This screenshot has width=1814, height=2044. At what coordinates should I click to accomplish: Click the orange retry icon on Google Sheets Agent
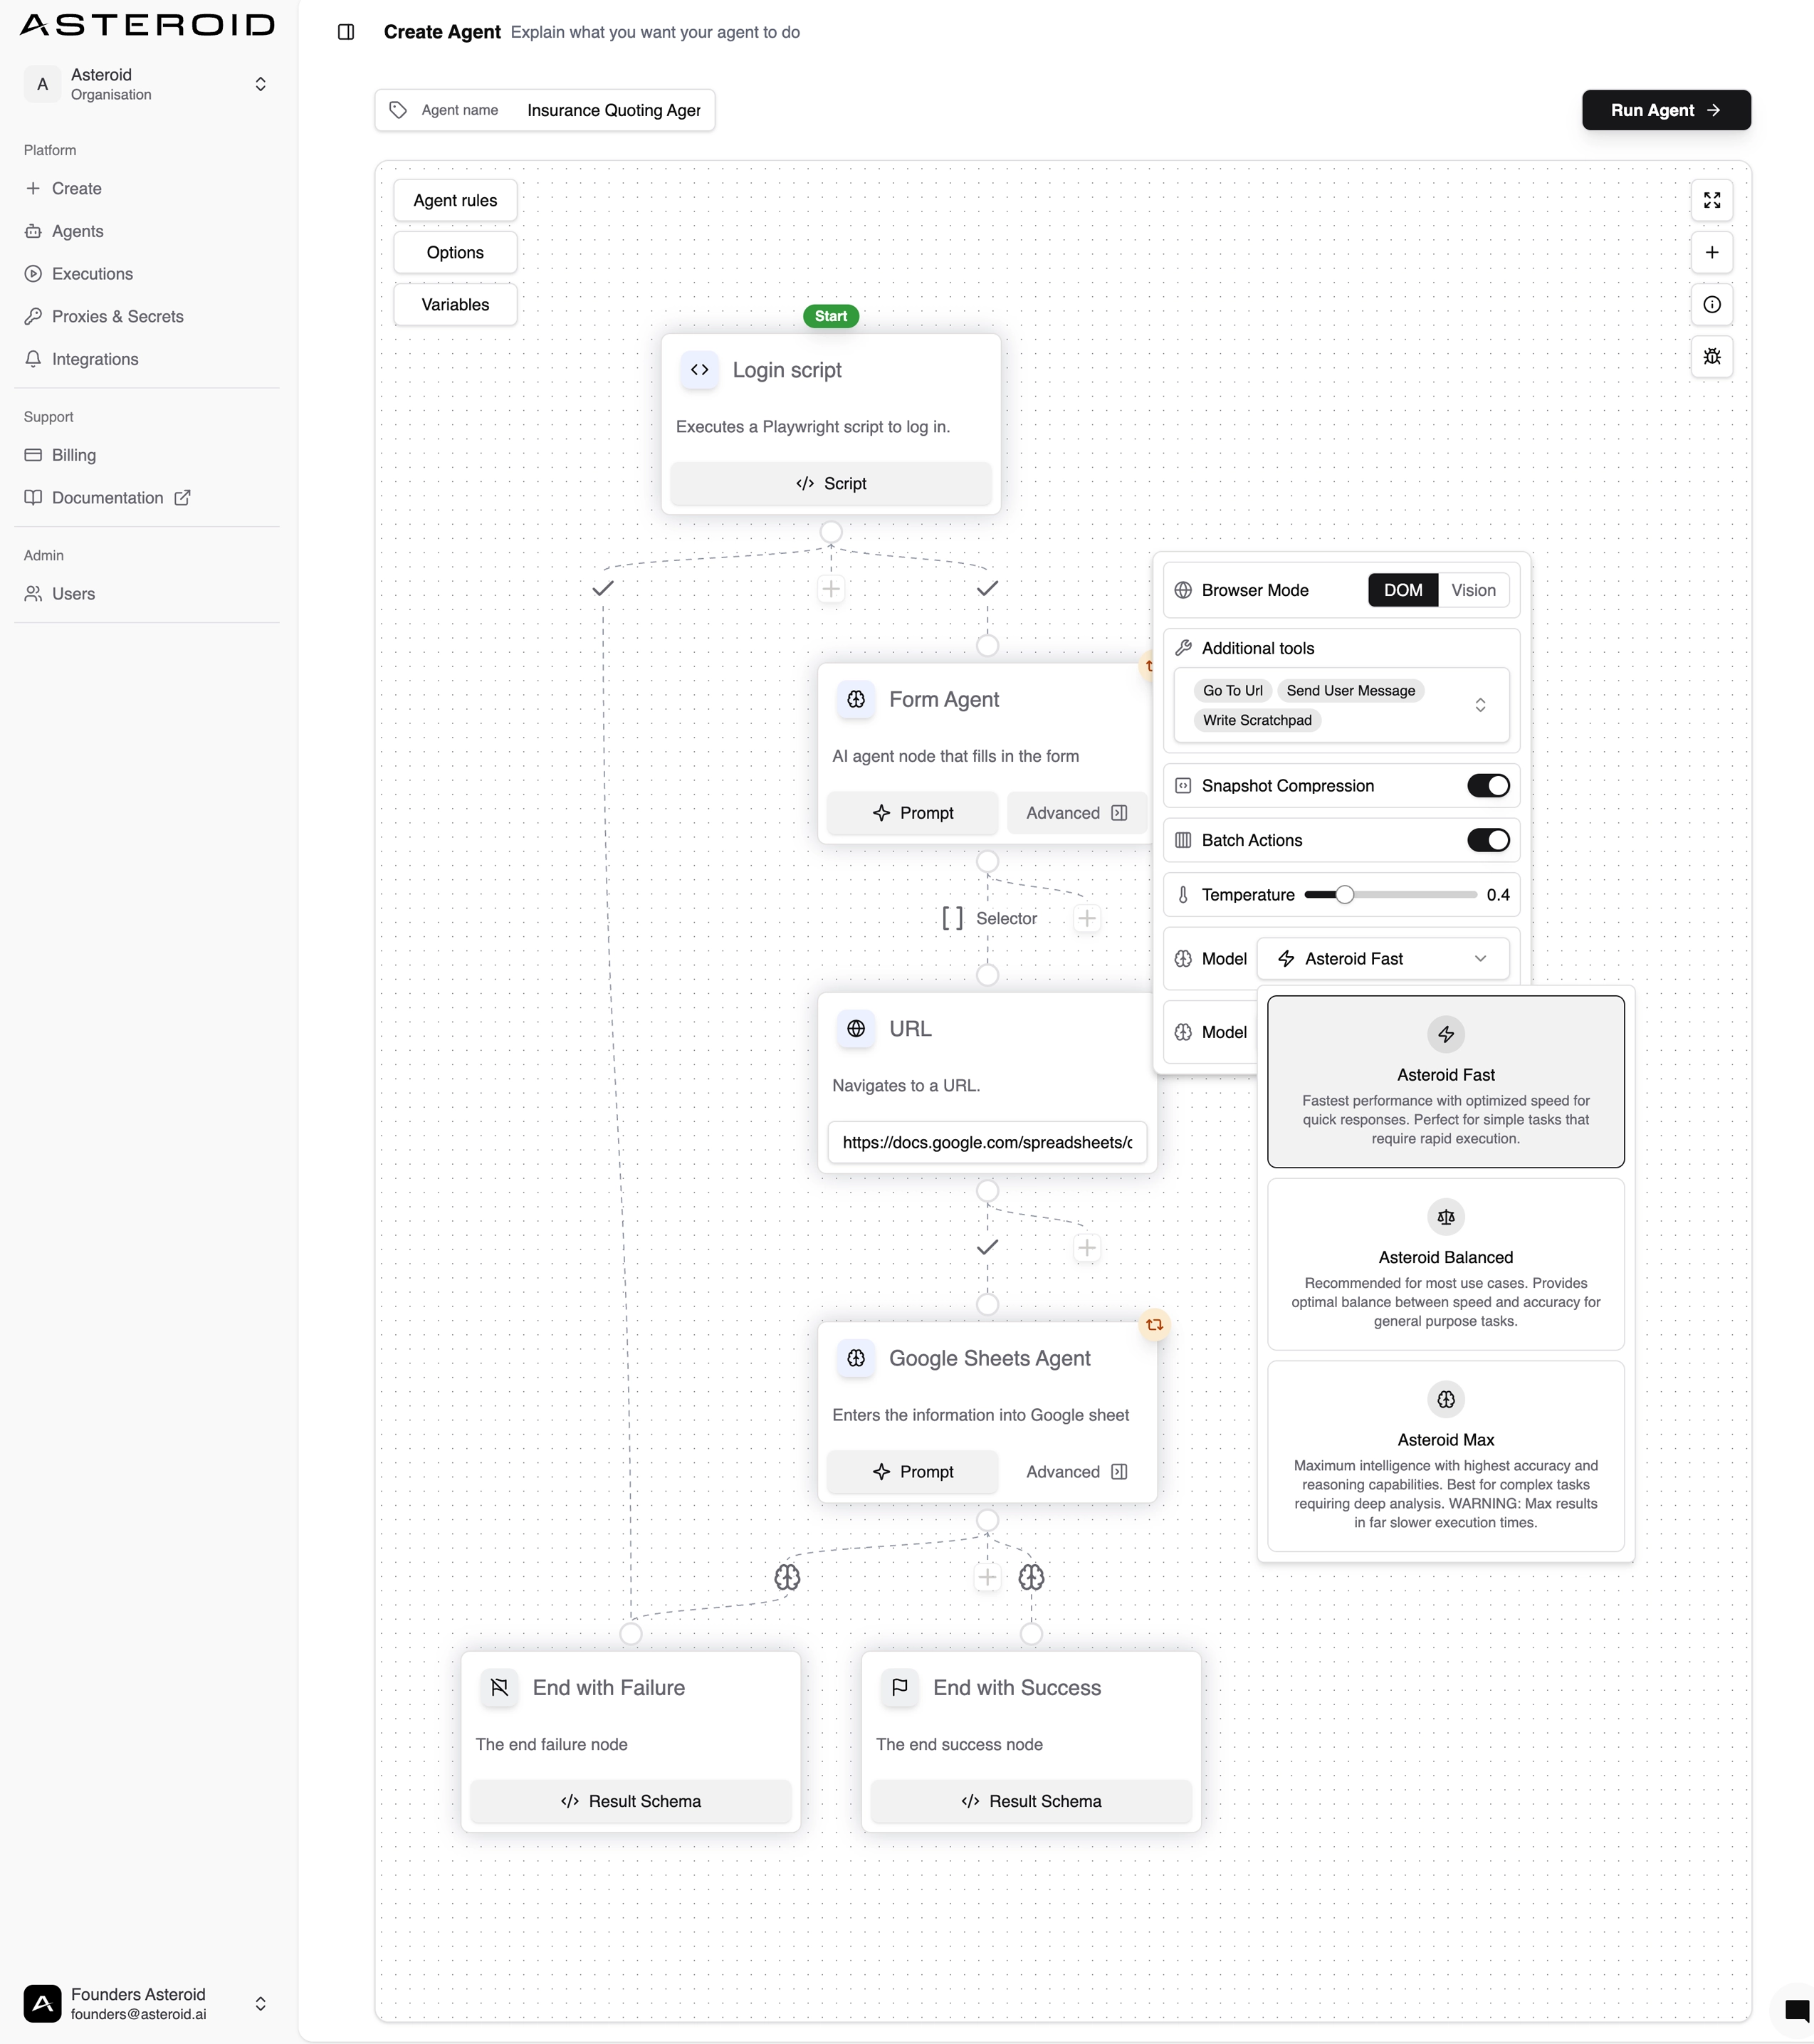tap(1155, 1325)
